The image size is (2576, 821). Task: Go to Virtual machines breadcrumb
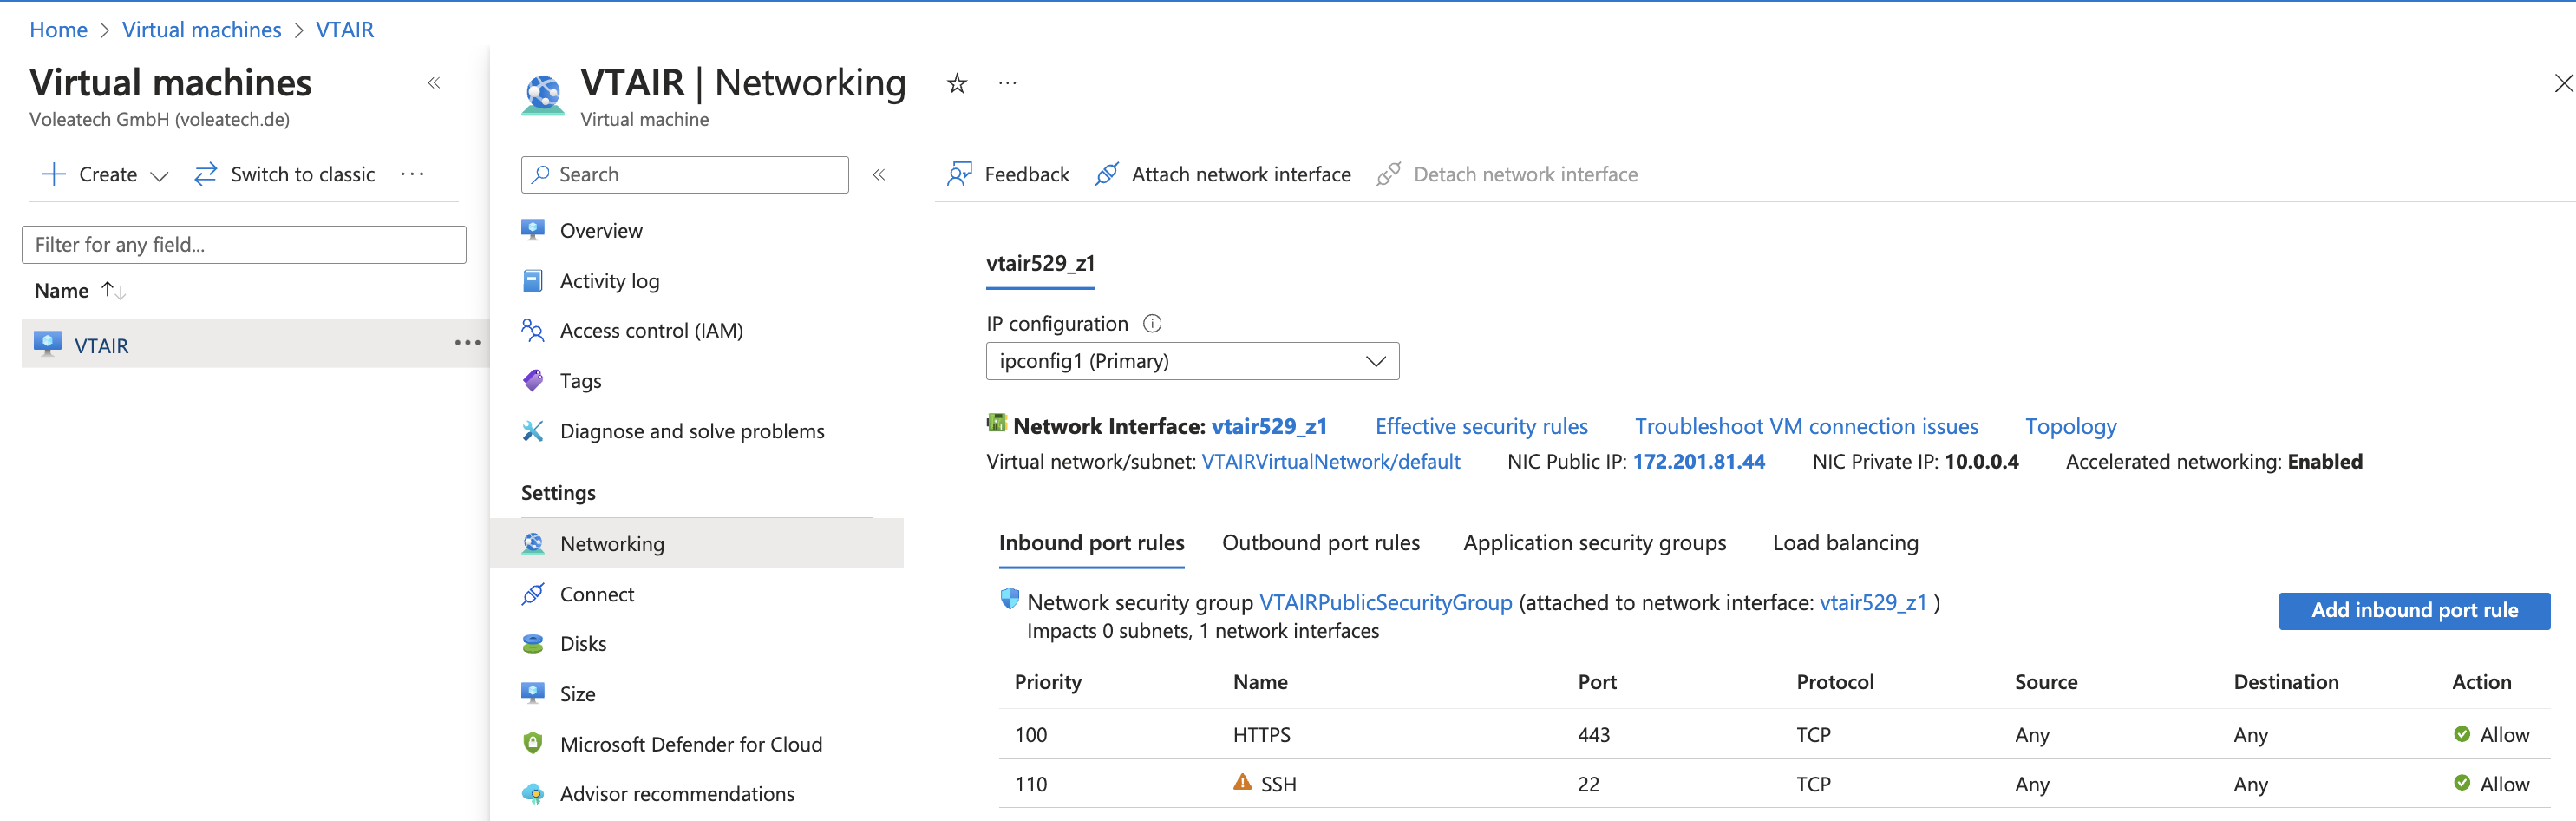(202, 30)
